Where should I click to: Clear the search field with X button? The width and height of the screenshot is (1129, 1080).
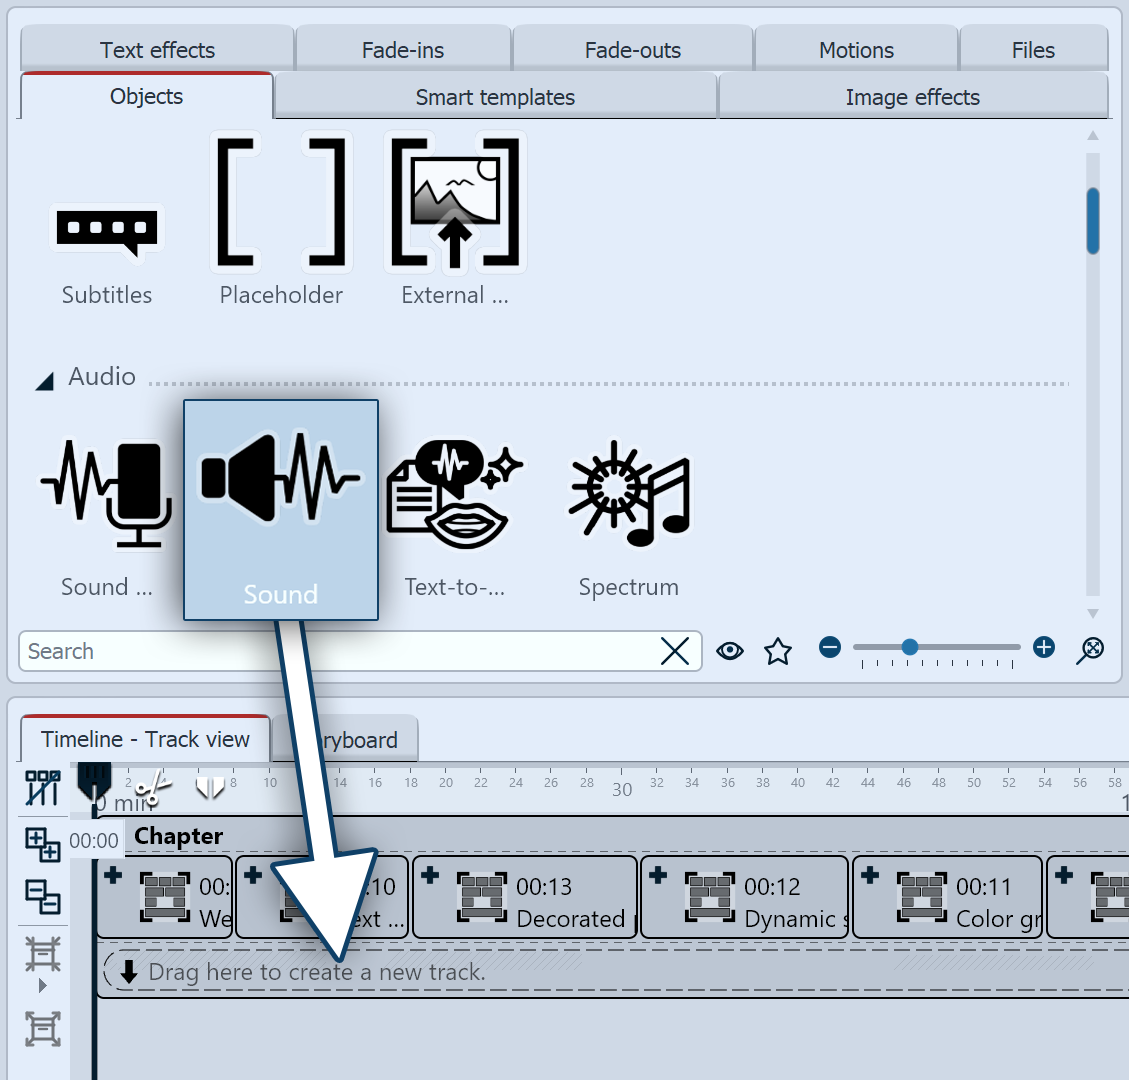tap(676, 652)
